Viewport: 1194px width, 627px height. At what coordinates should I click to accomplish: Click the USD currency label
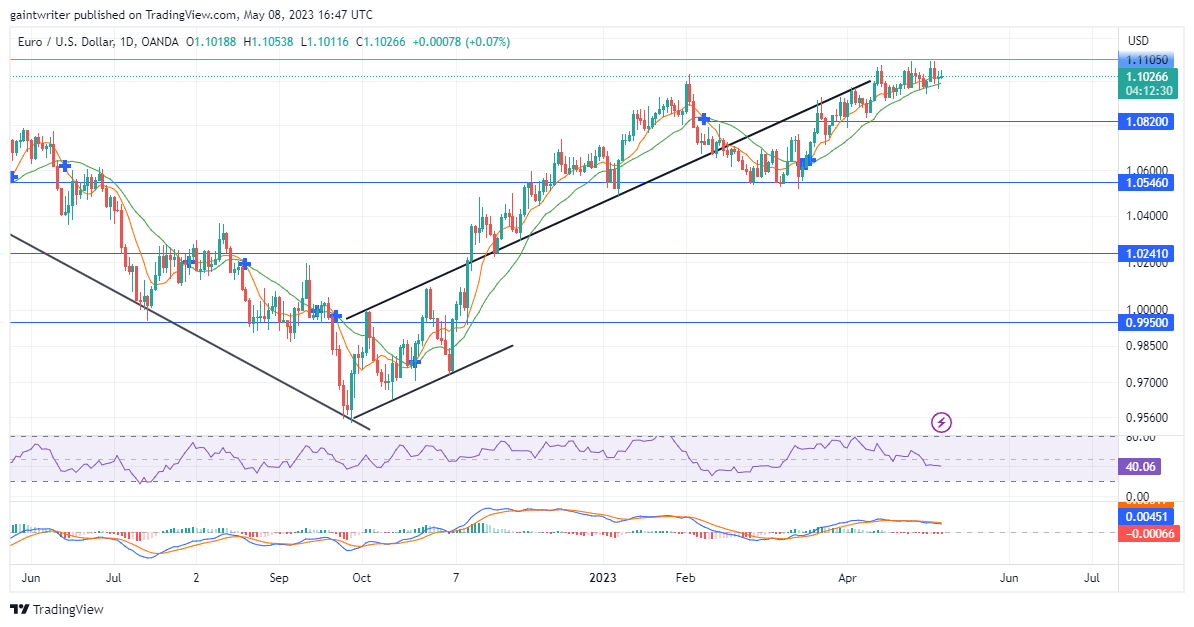point(1138,40)
